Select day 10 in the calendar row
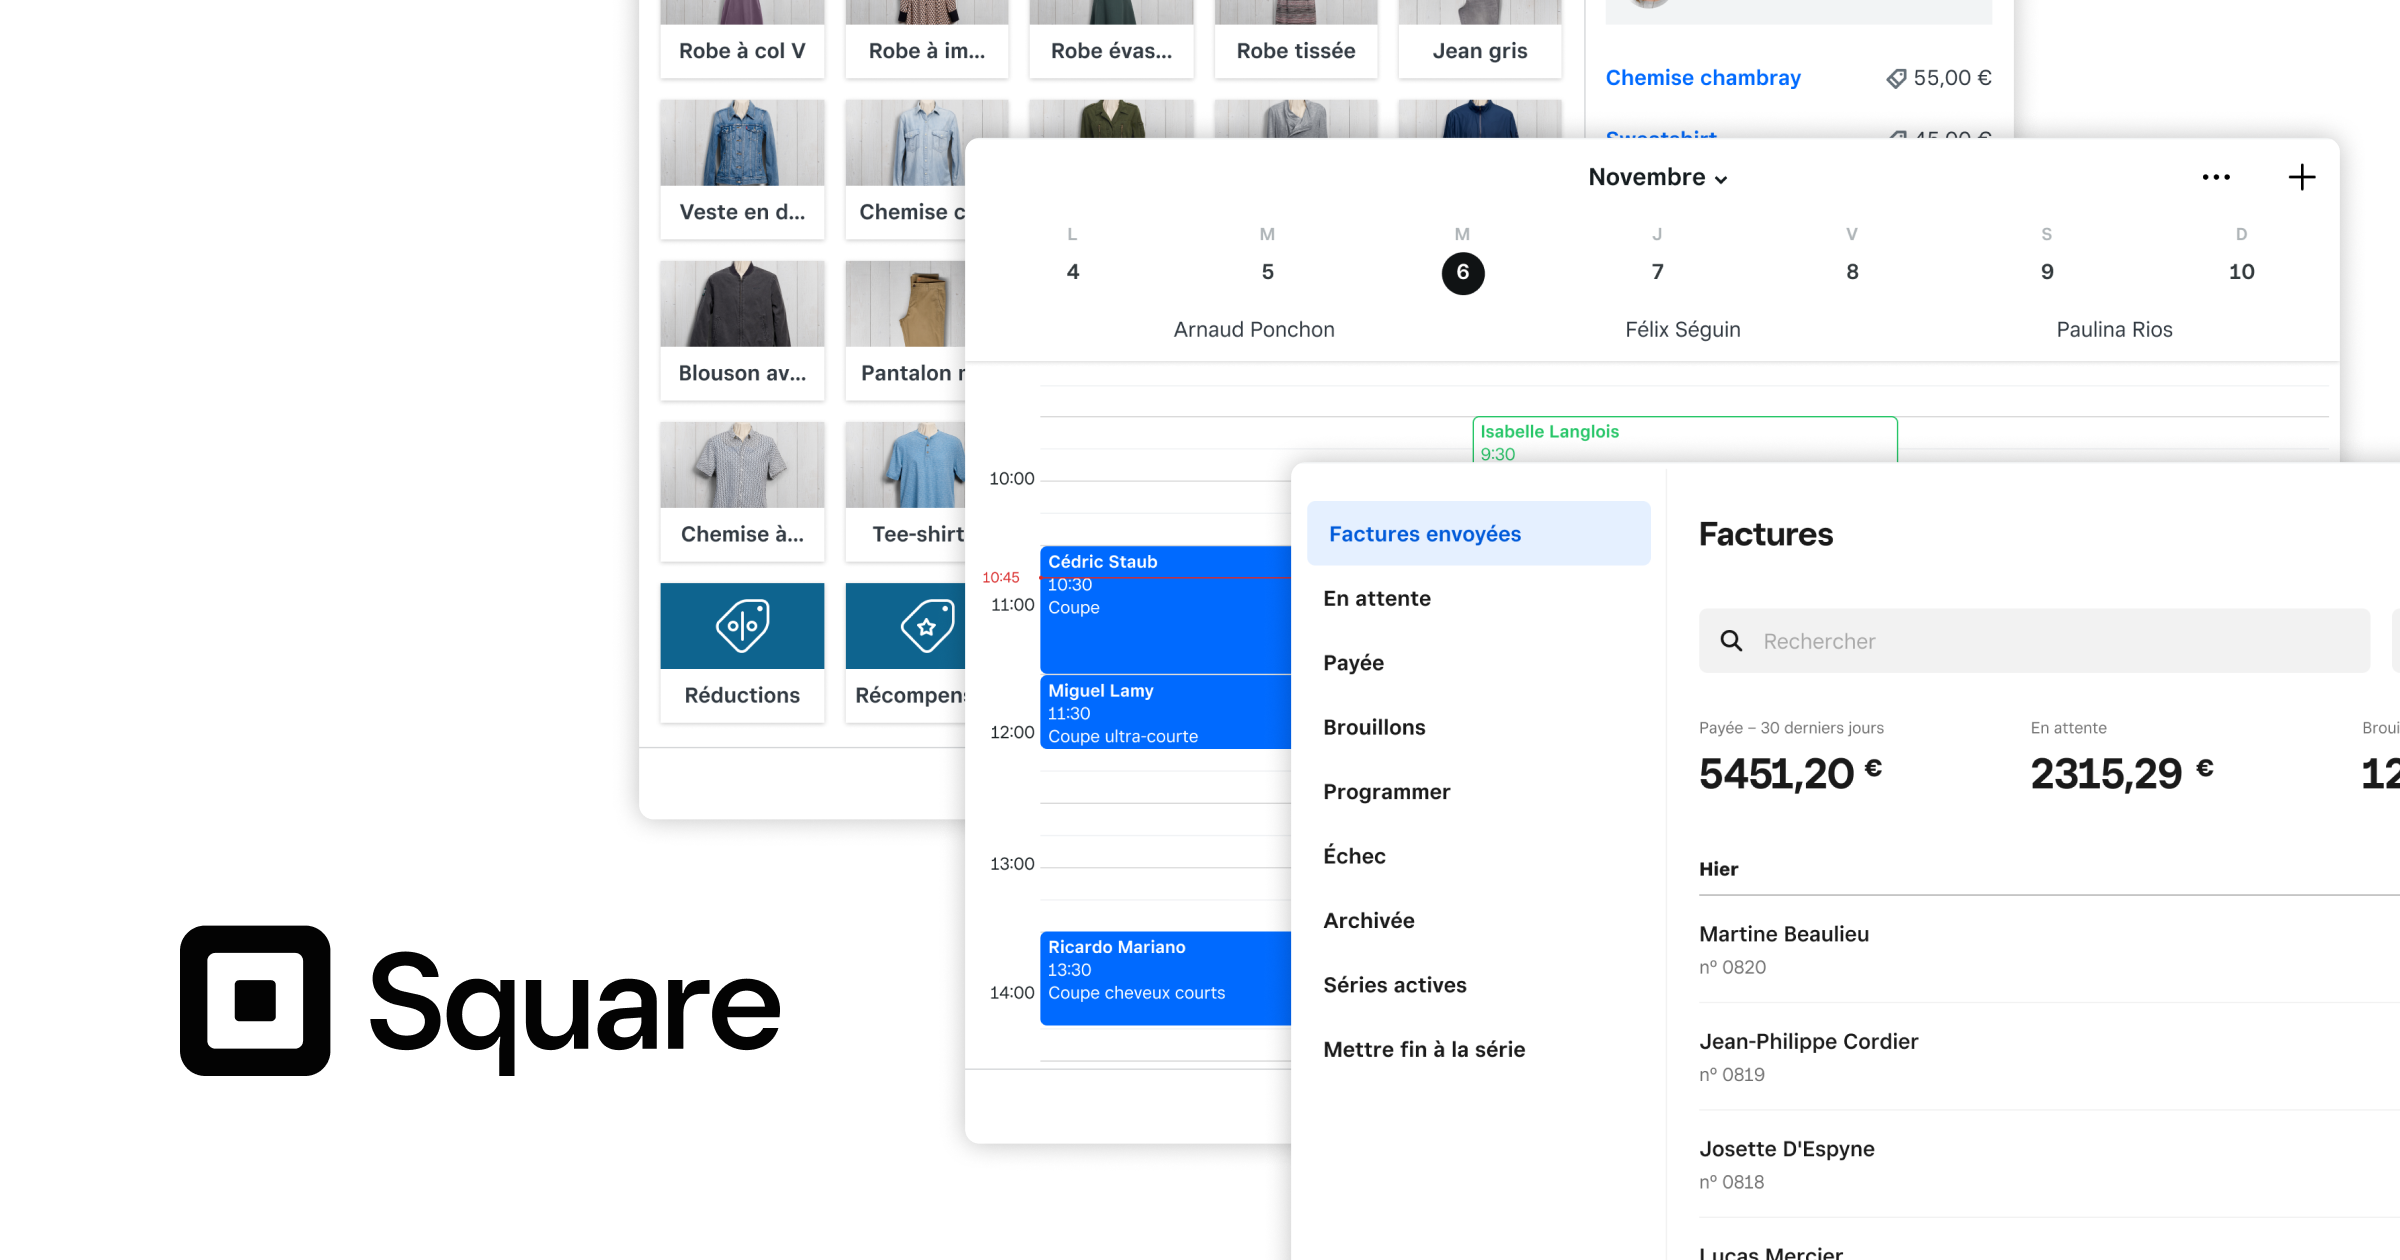The height and width of the screenshot is (1260, 2400). tap(2242, 271)
